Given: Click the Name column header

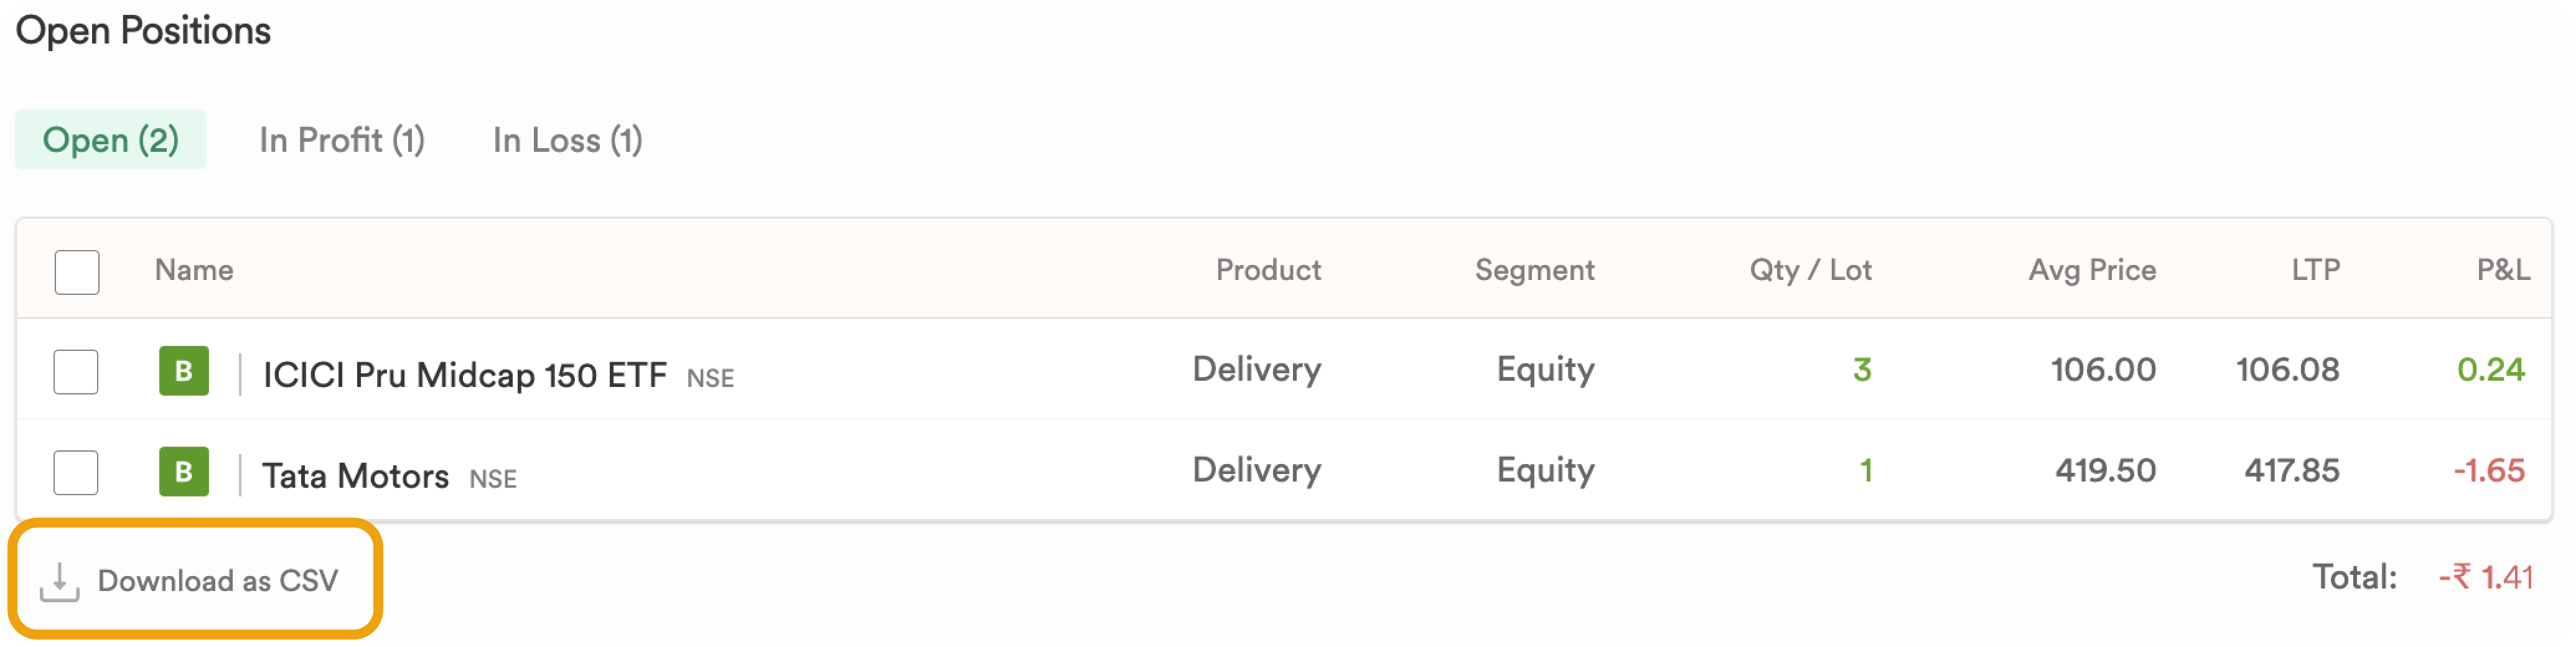Looking at the screenshot, I should [194, 270].
